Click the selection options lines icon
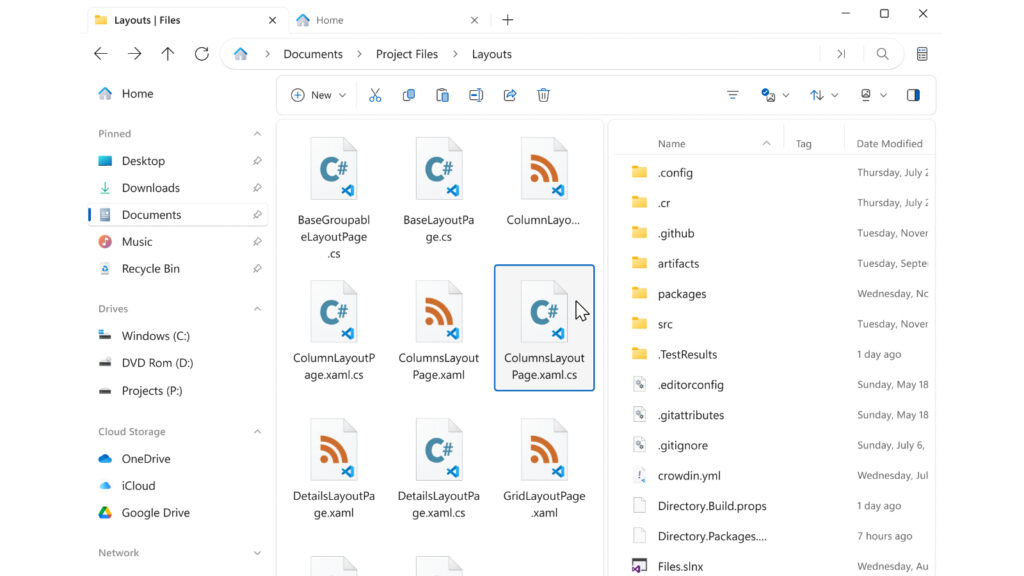 coord(733,95)
